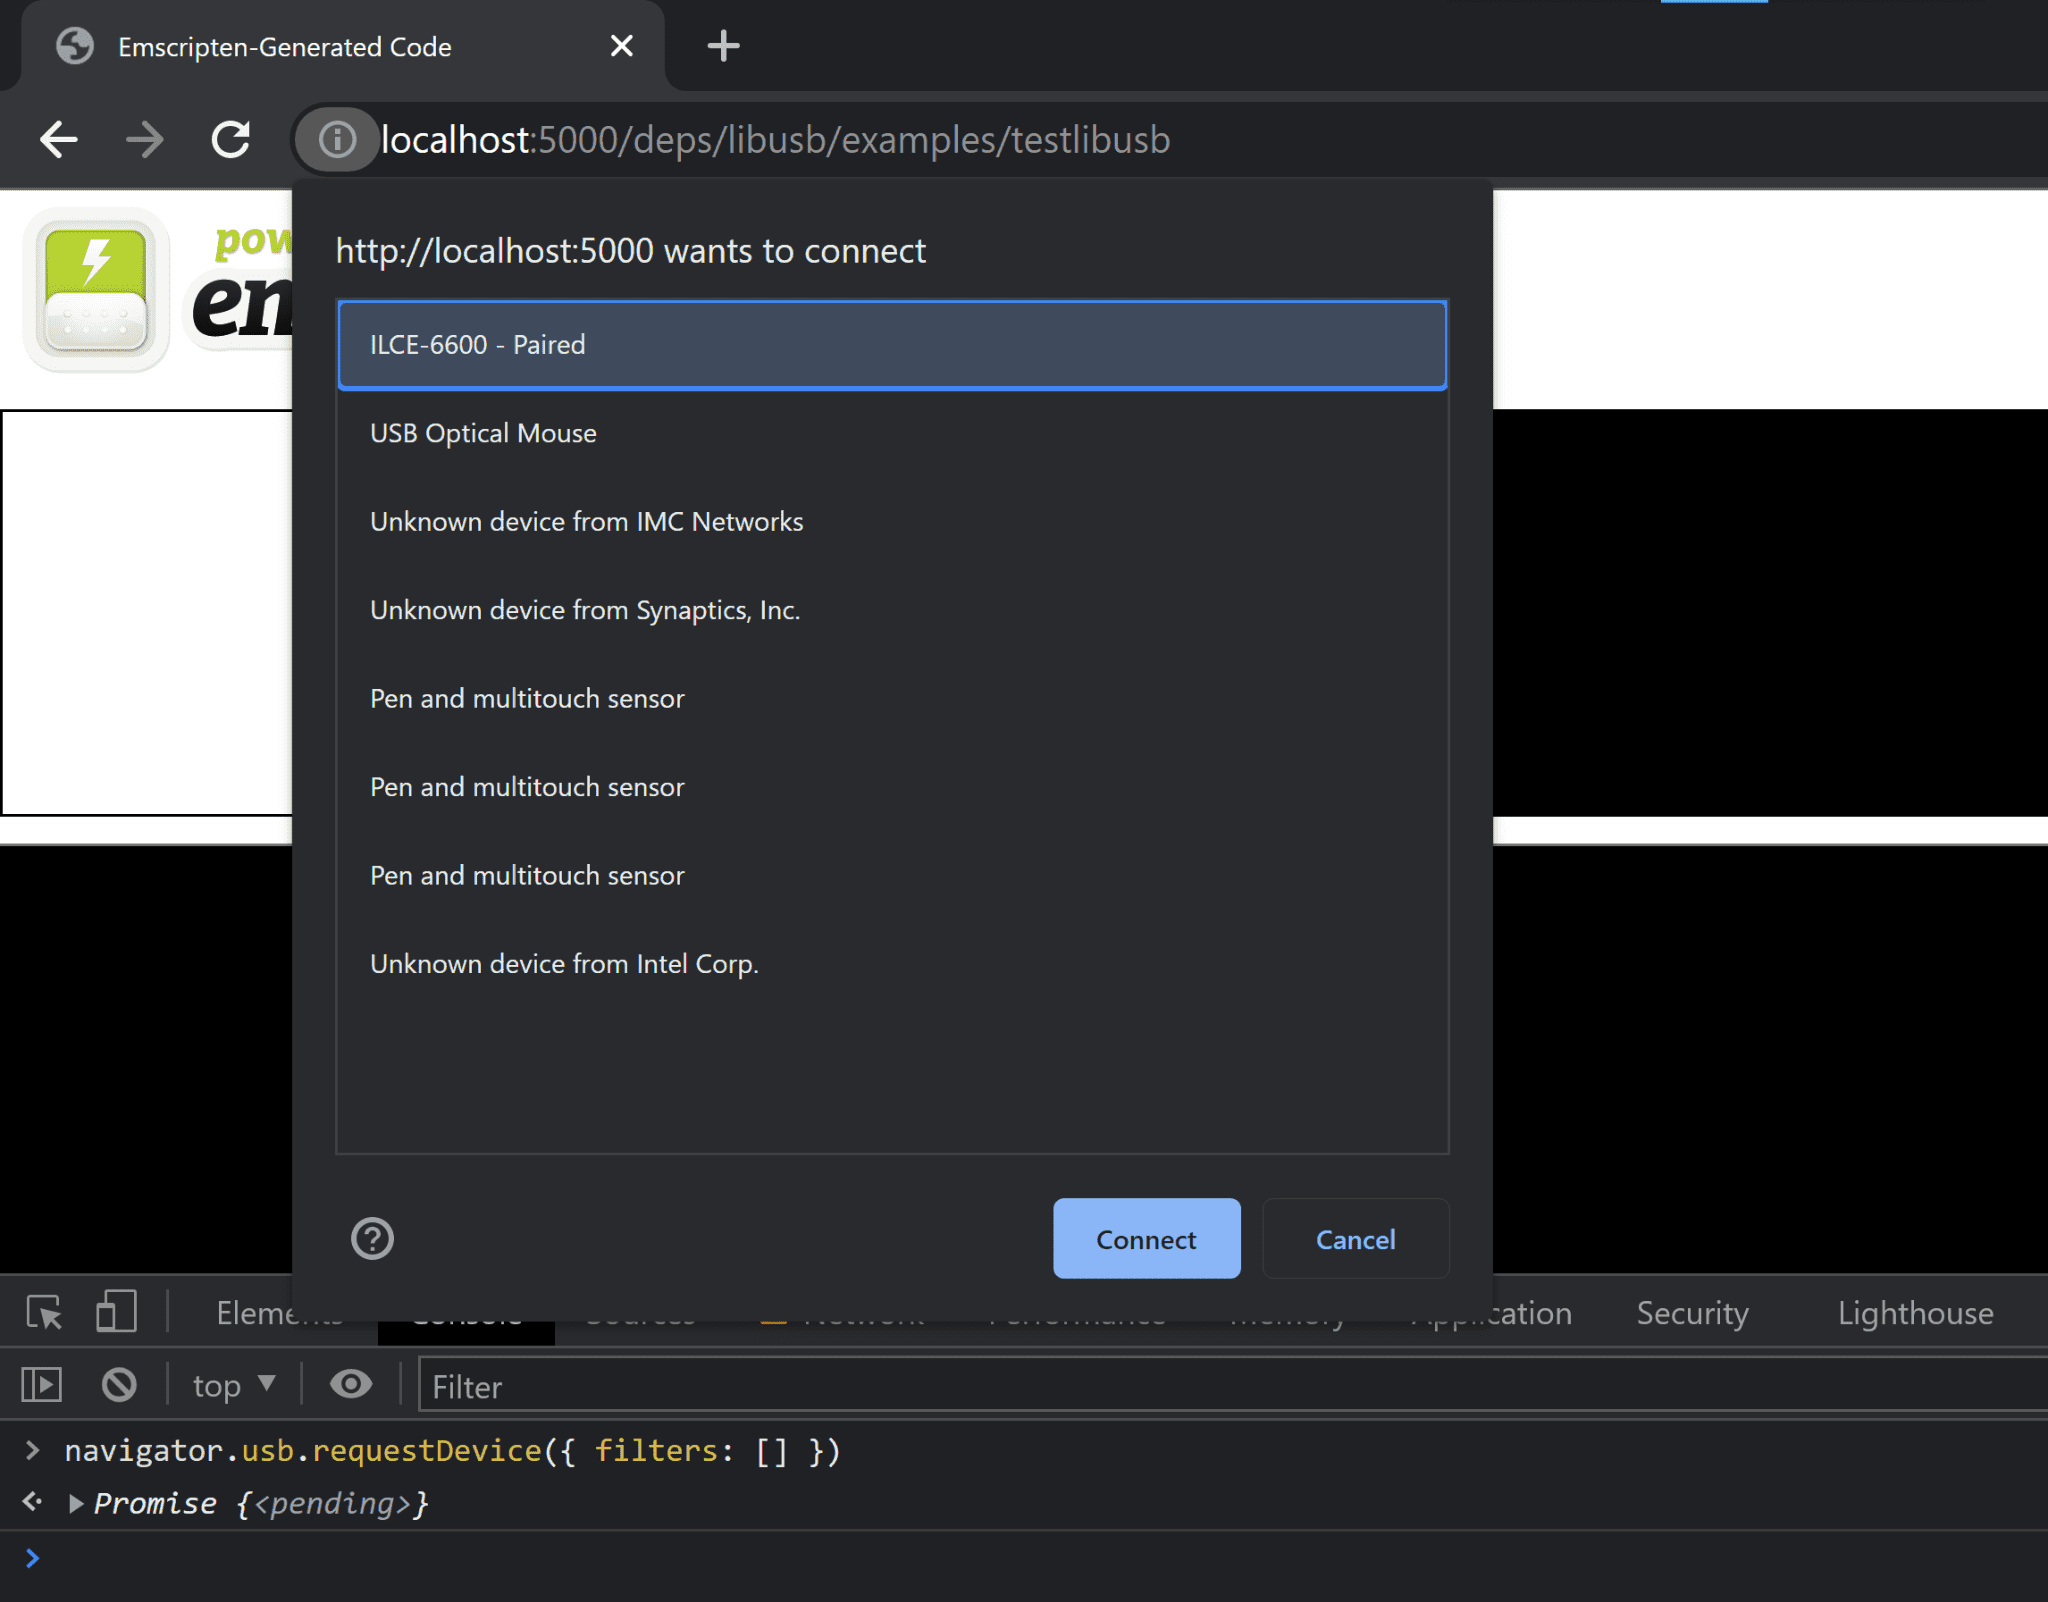Select ILCE-6600 - Paired device

pos(891,342)
